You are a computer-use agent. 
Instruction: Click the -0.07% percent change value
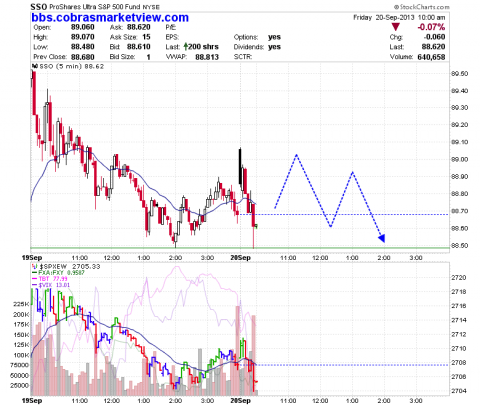(431, 27)
